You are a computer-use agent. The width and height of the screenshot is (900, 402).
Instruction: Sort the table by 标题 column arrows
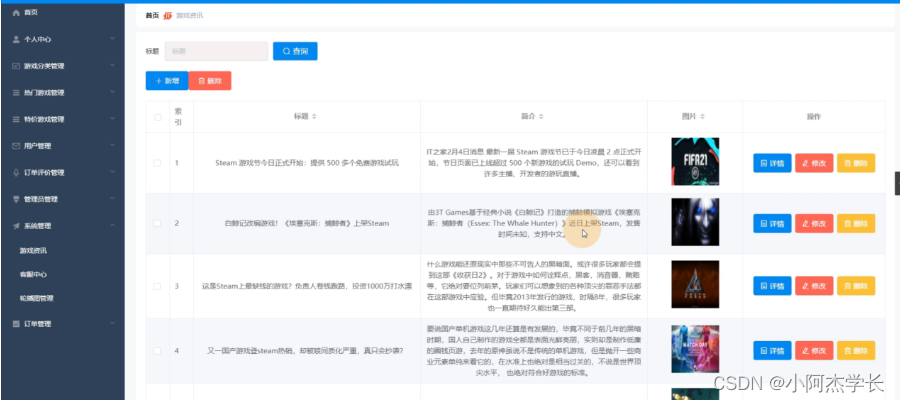(314, 117)
